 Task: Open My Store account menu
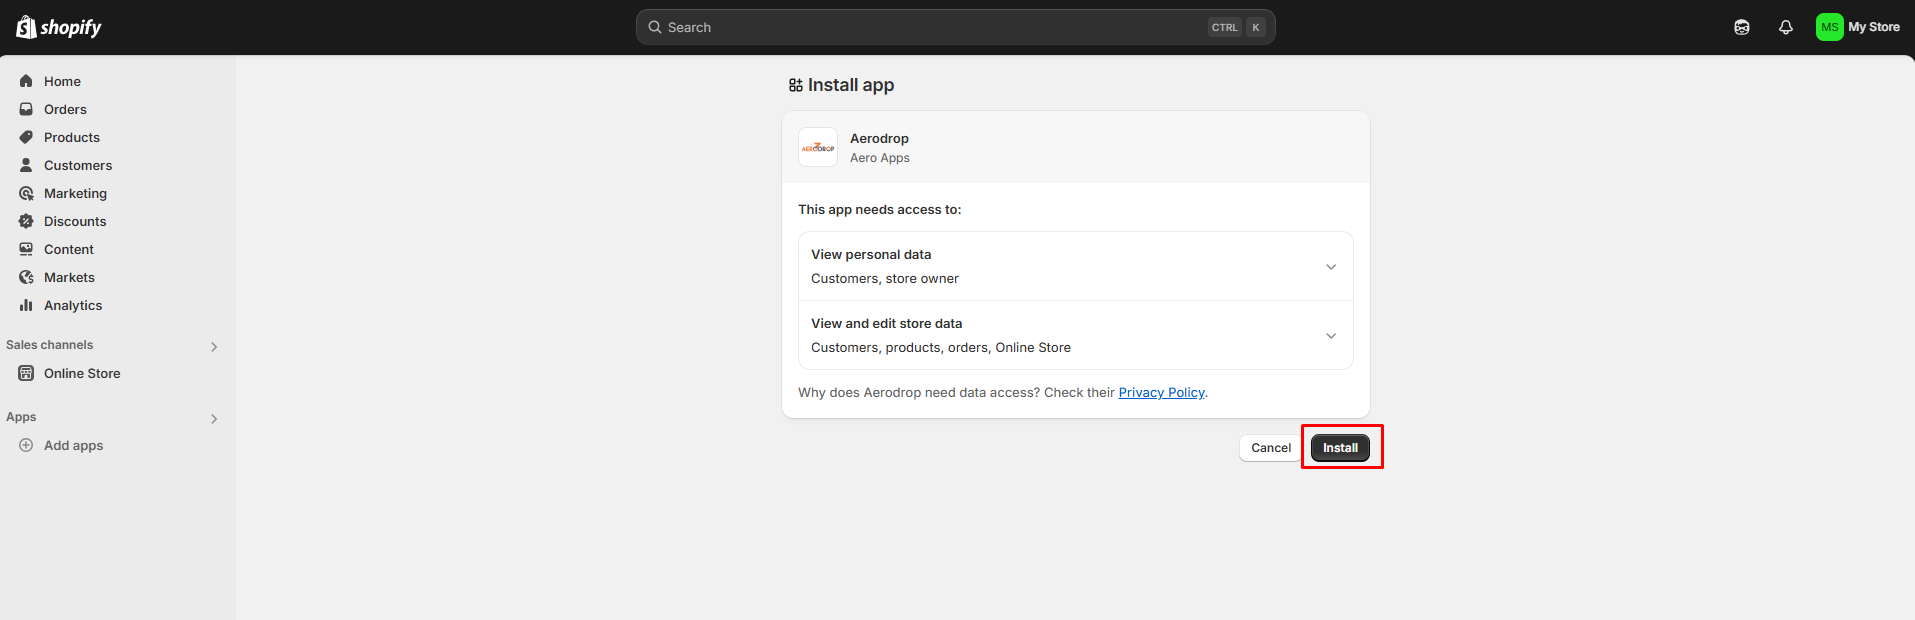point(1859,27)
